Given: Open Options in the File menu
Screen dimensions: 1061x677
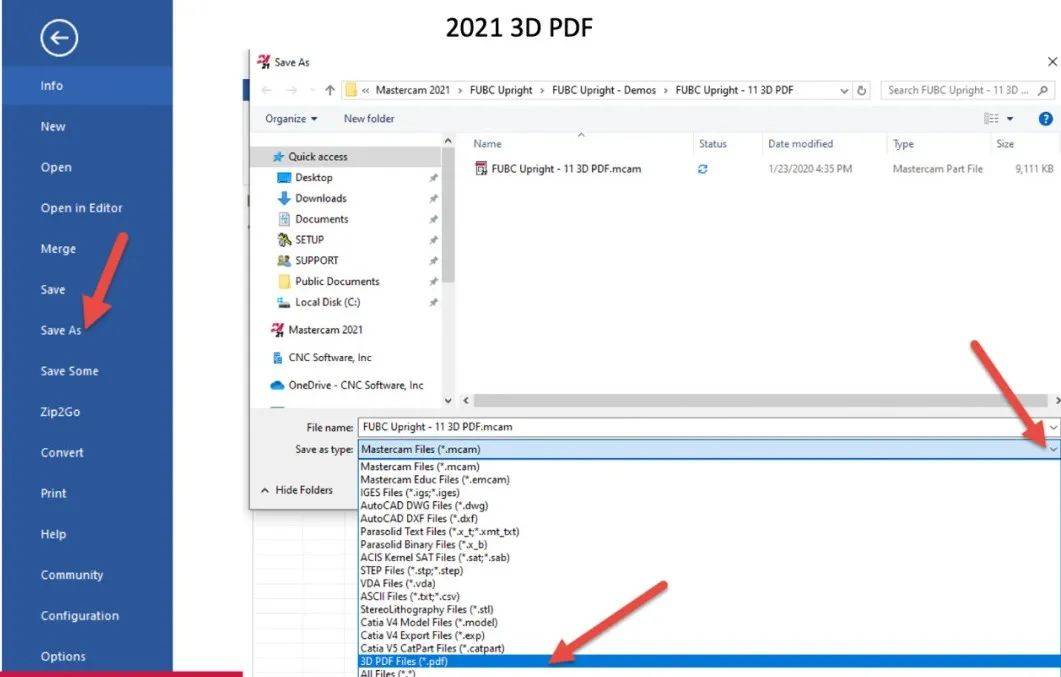Looking at the screenshot, I should [63, 656].
